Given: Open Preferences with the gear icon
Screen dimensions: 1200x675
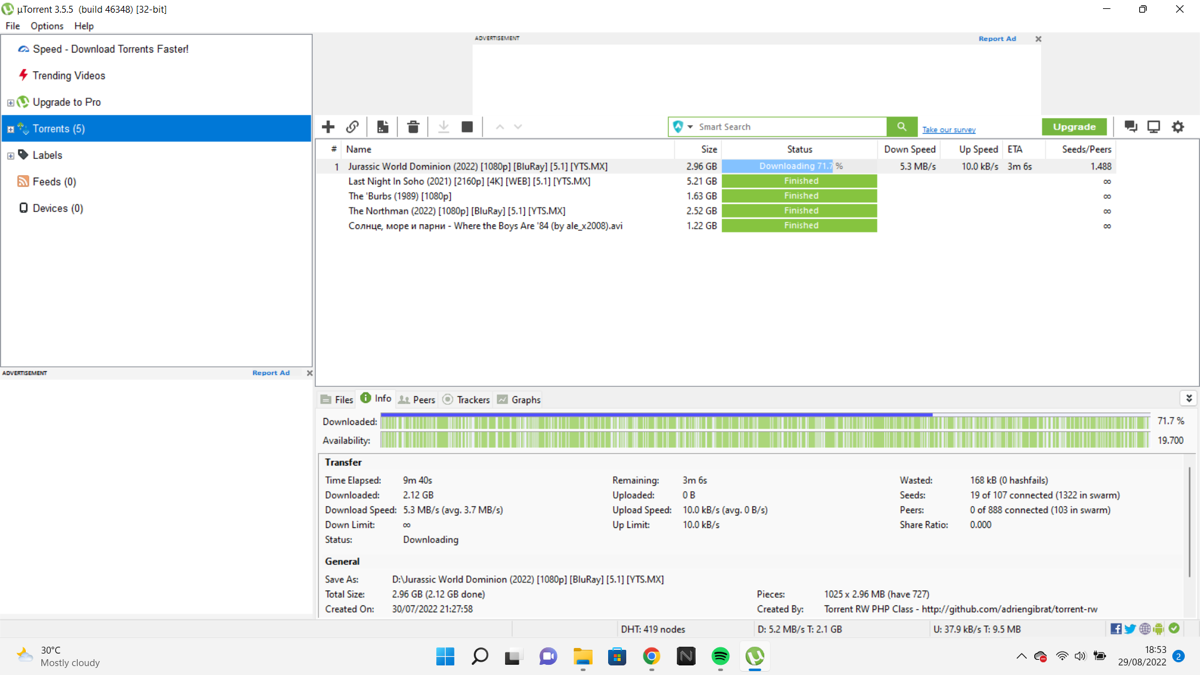Looking at the screenshot, I should tap(1178, 127).
